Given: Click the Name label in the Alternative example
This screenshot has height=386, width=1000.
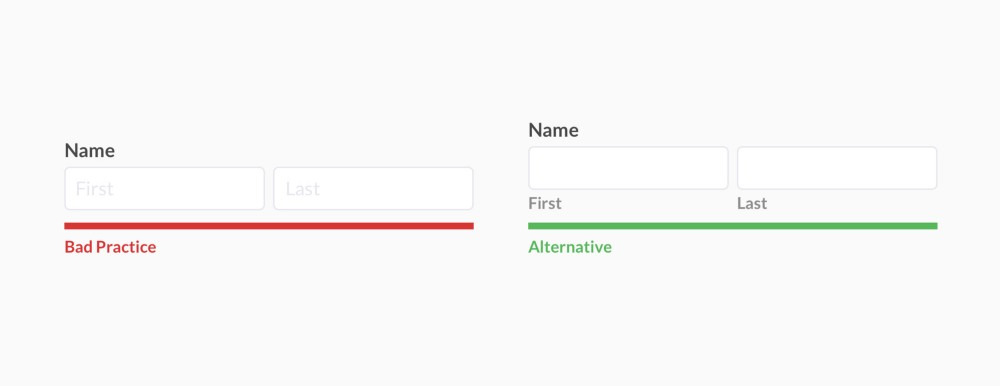Looking at the screenshot, I should (x=554, y=130).
